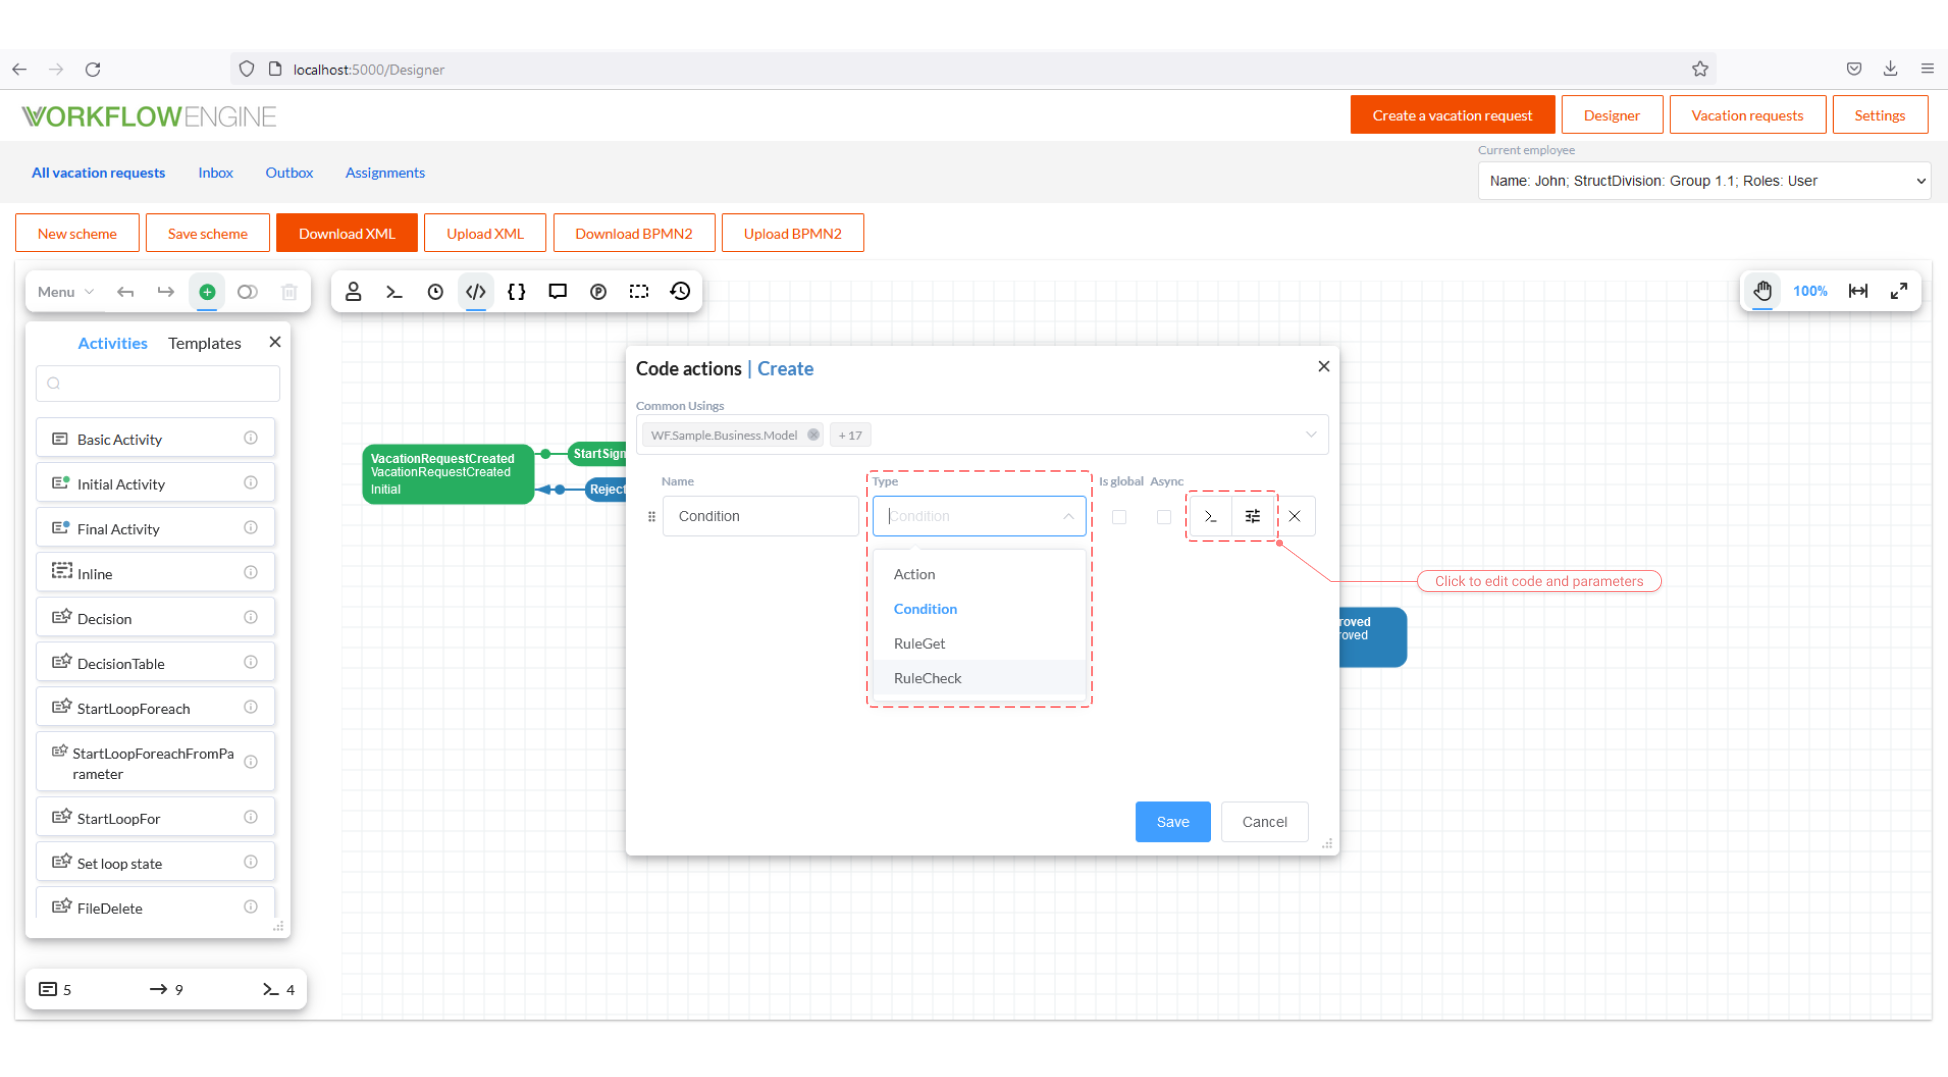Remove the Condition code action row
Image resolution: width=1948 pixels, height=1077 pixels.
click(1295, 516)
